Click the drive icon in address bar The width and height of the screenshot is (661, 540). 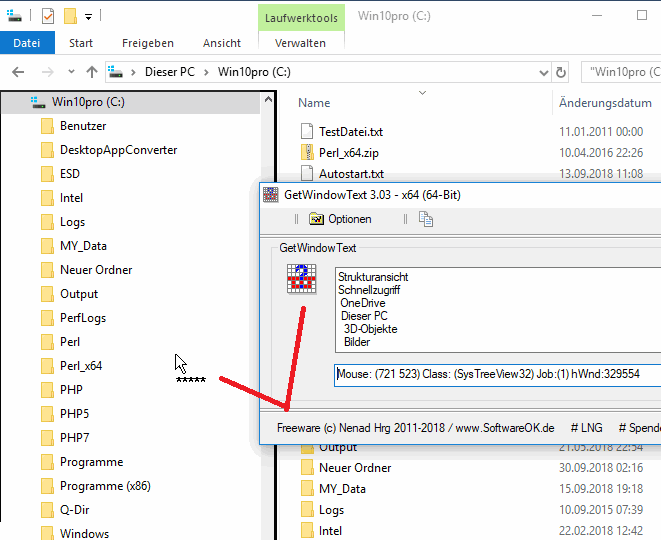click(115, 72)
